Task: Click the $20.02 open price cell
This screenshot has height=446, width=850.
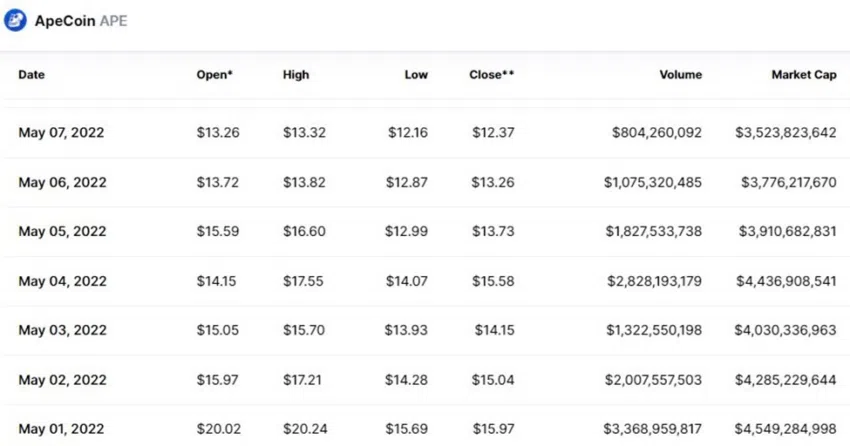Action: [x=218, y=429]
